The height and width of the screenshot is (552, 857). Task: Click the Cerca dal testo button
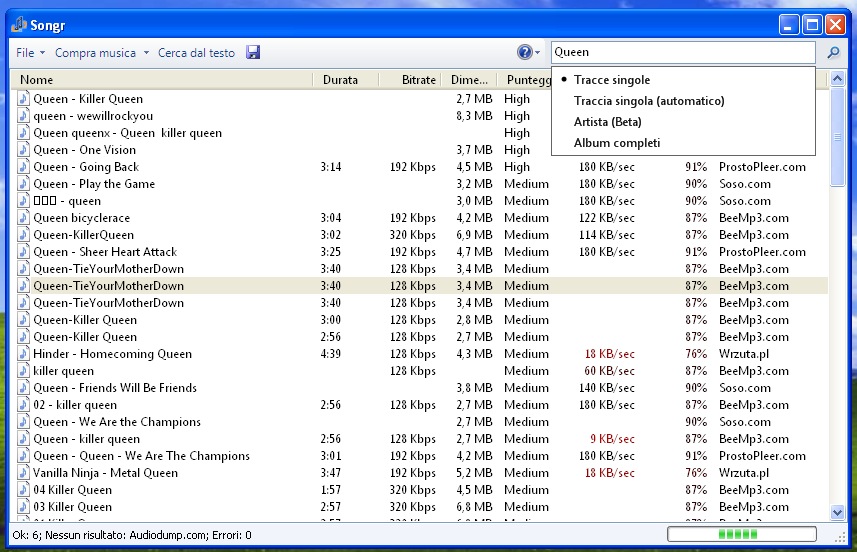point(196,53)
